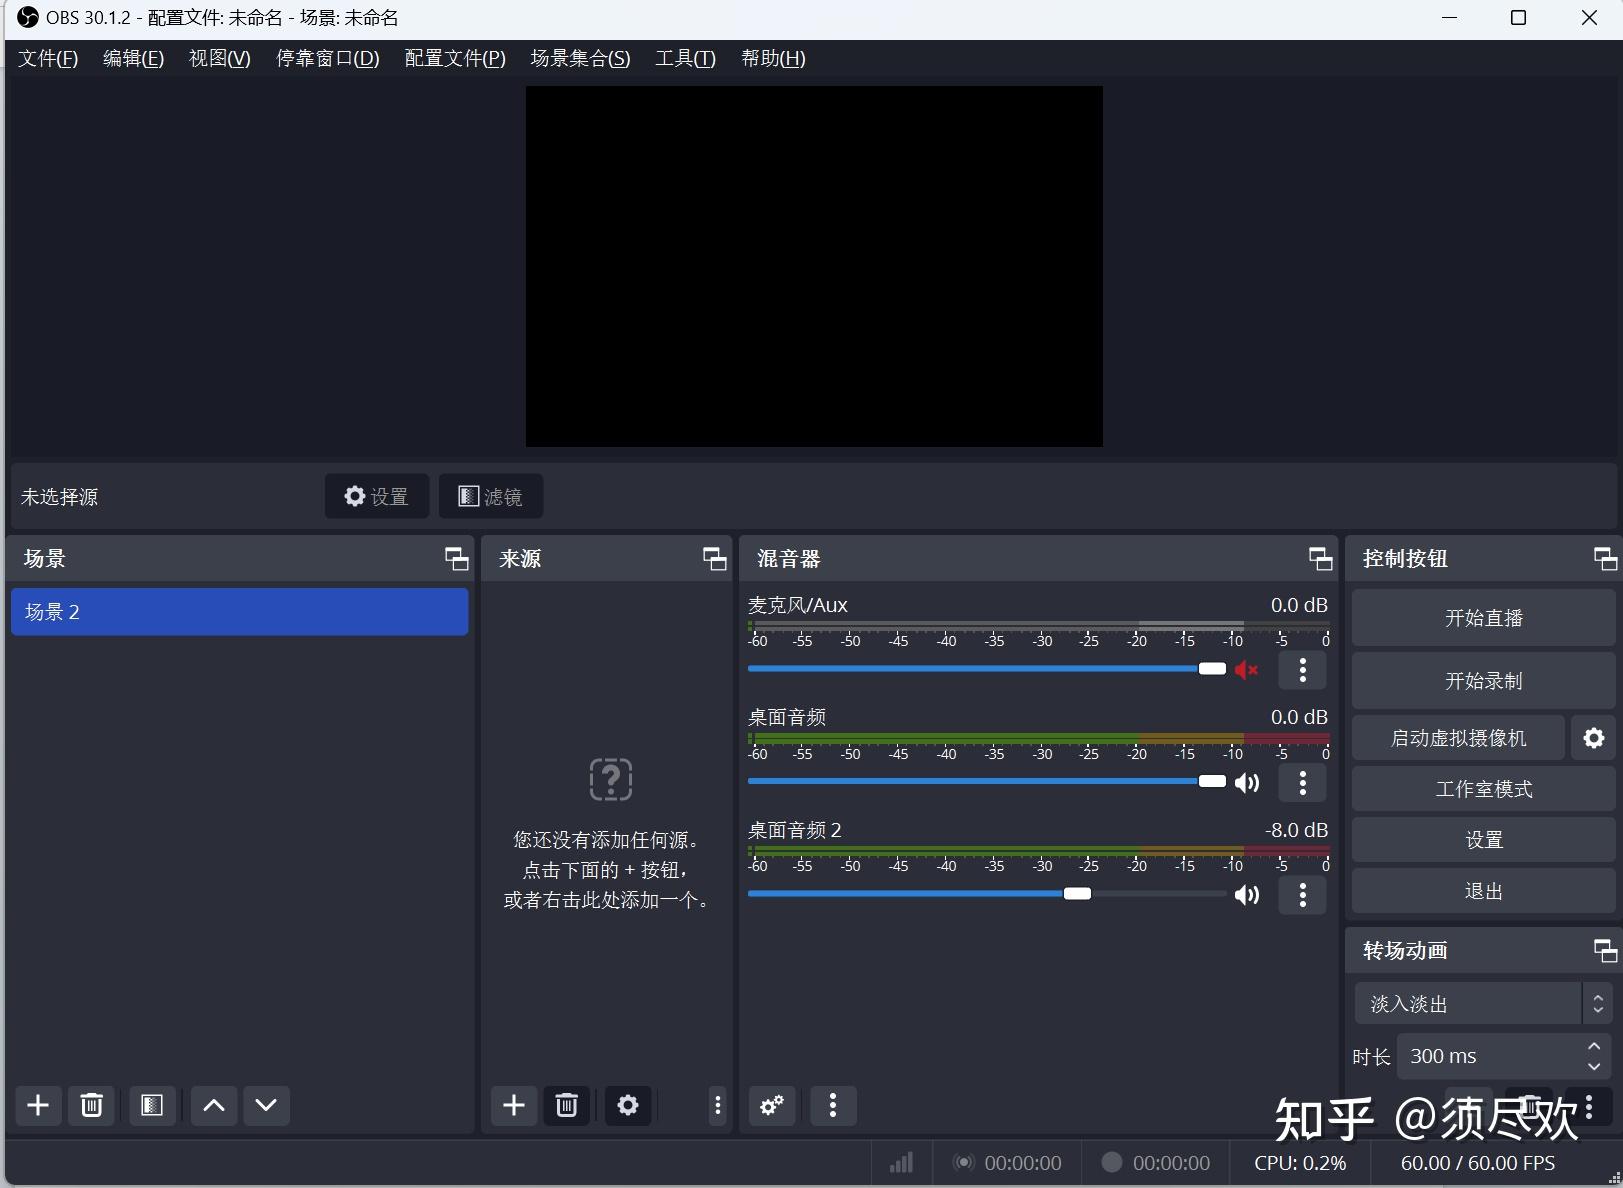This screenshot has height=1188, width=1623.
Task: Delete the selected scene using trash icon
Action: tap(91, 1106)
